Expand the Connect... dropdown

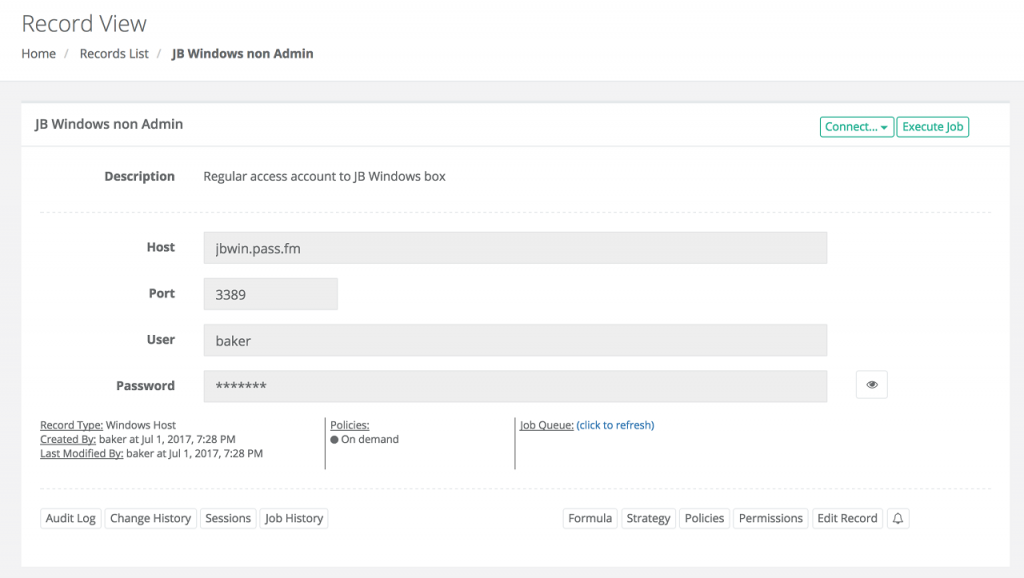pyautogui.click(x=856, y=127)
